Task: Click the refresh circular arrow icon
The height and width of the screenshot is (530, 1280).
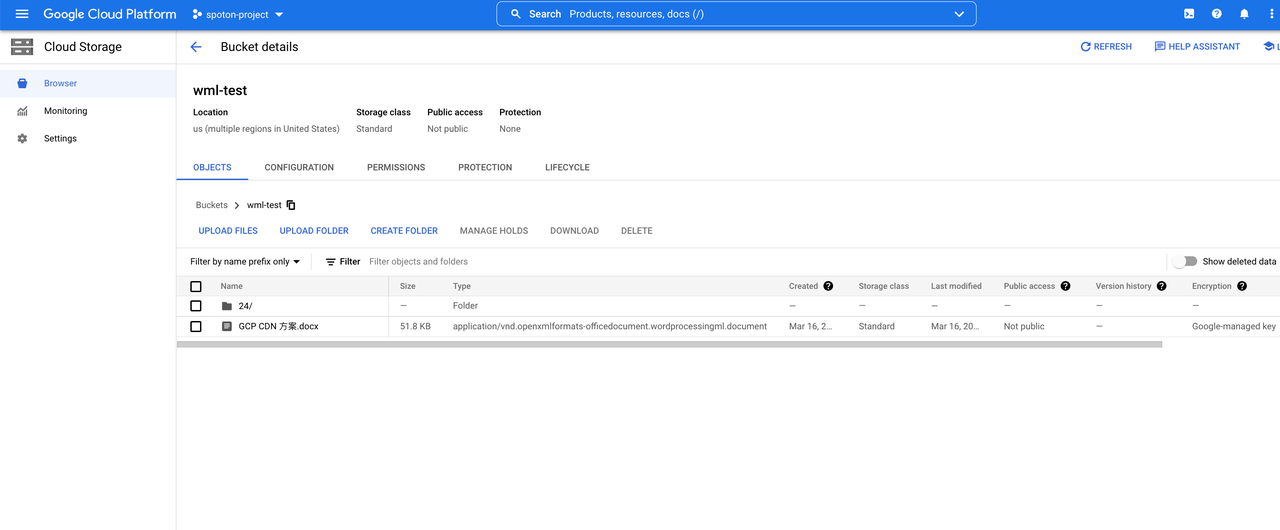Action: point(1086,47)
